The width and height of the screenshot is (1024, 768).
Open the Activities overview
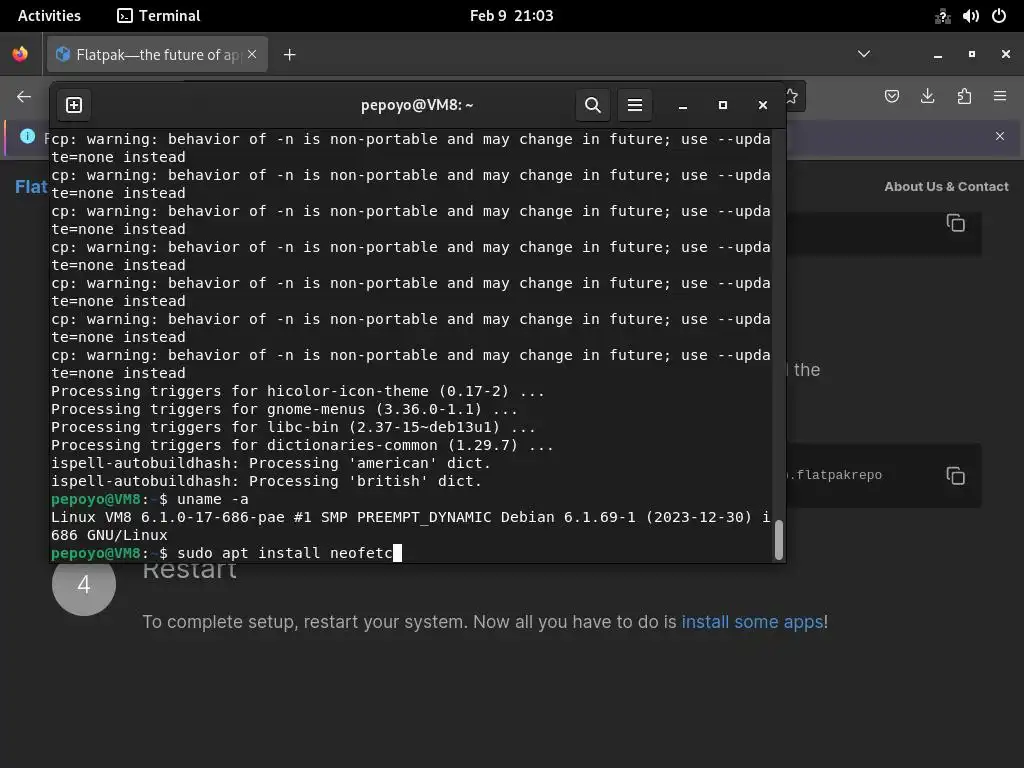[49, 16]
